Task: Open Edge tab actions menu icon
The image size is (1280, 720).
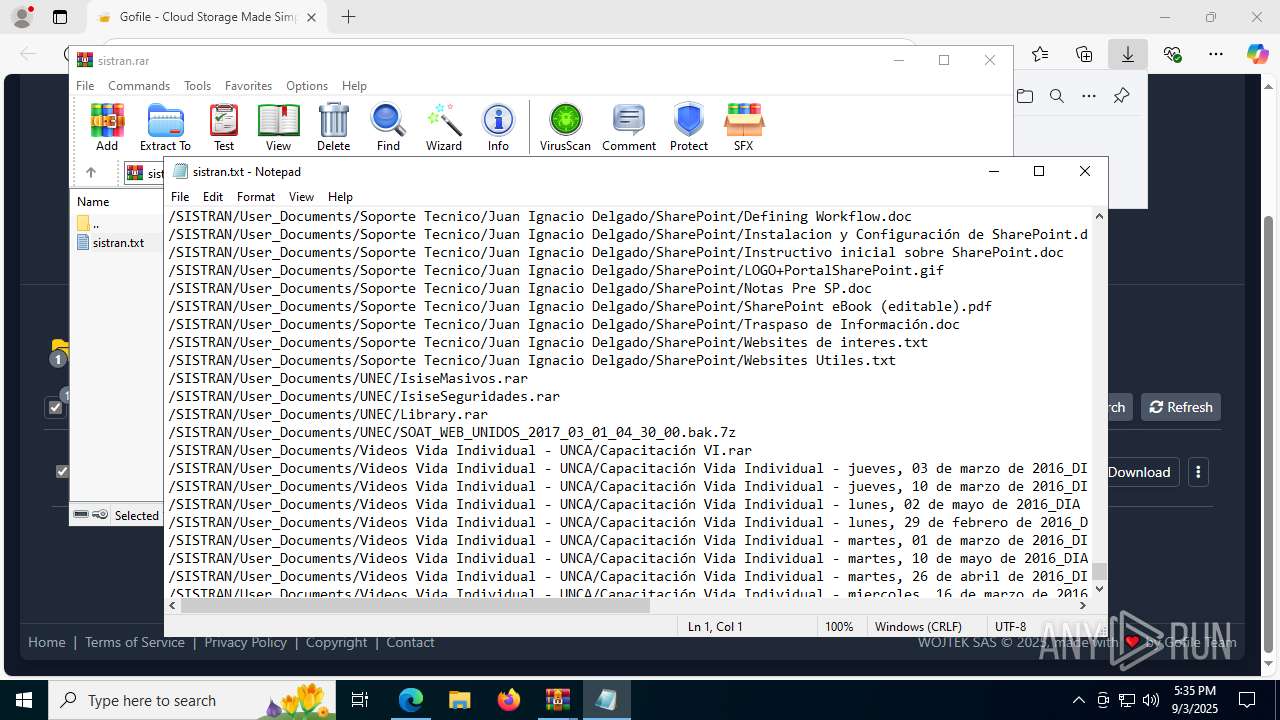Action: 60,17
